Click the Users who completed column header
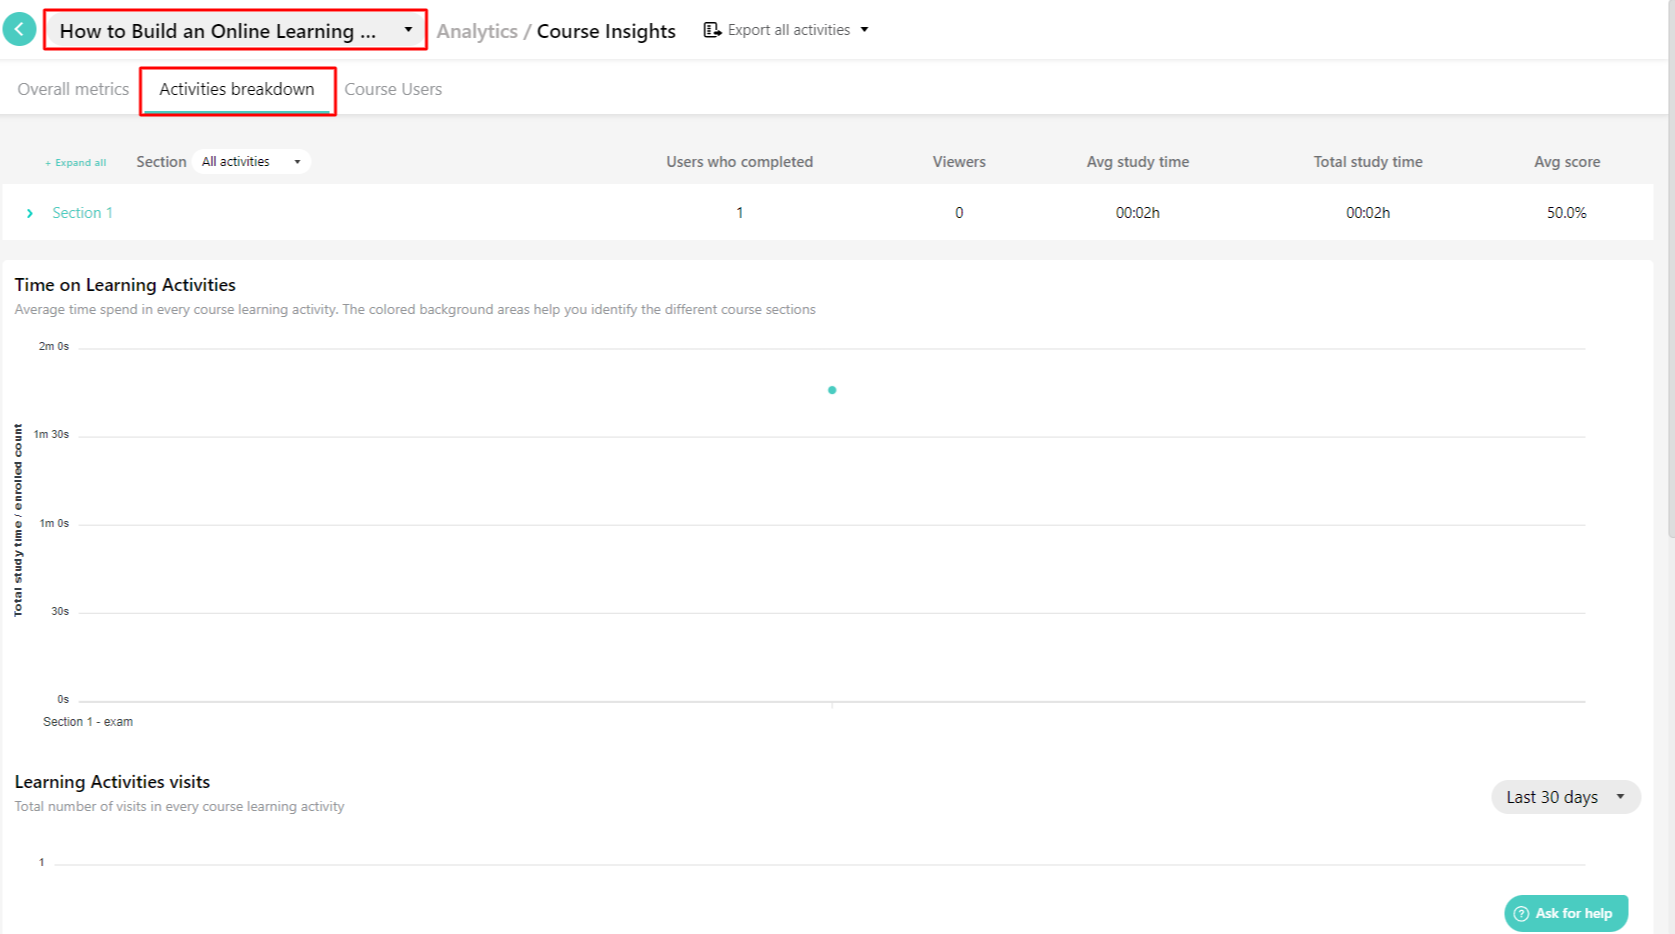The width and height of the screenshot is (1675, 934). click(739, 162)
